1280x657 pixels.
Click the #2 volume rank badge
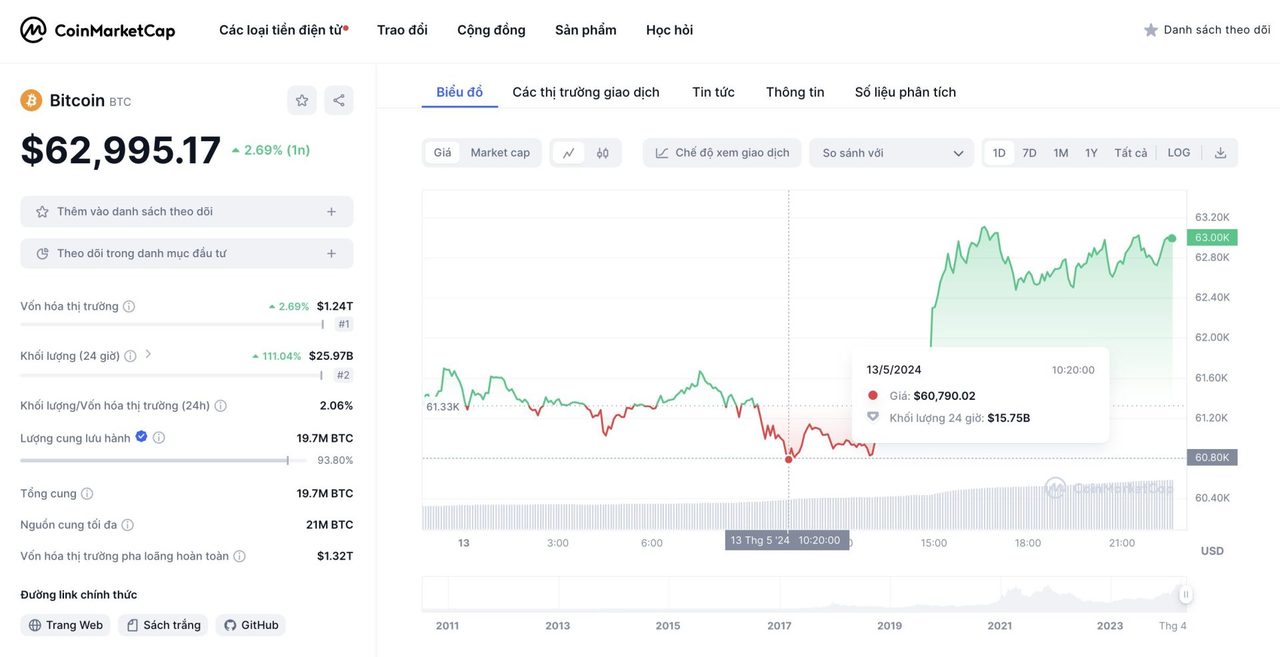tap(343, 375)
